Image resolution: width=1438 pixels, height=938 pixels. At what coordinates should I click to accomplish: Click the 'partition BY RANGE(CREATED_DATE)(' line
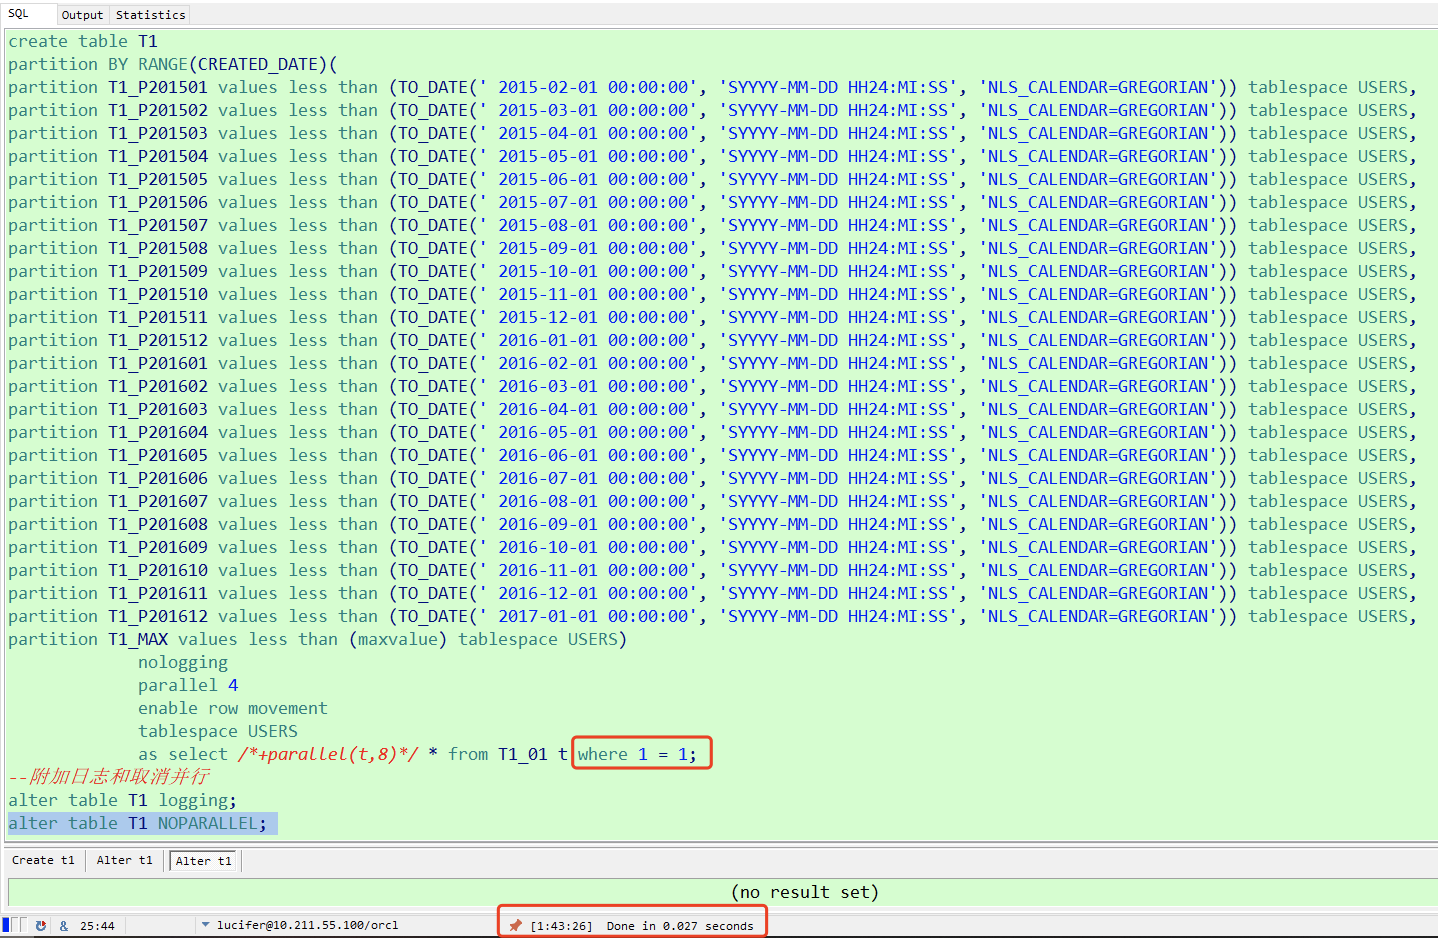tap(173, 64)
